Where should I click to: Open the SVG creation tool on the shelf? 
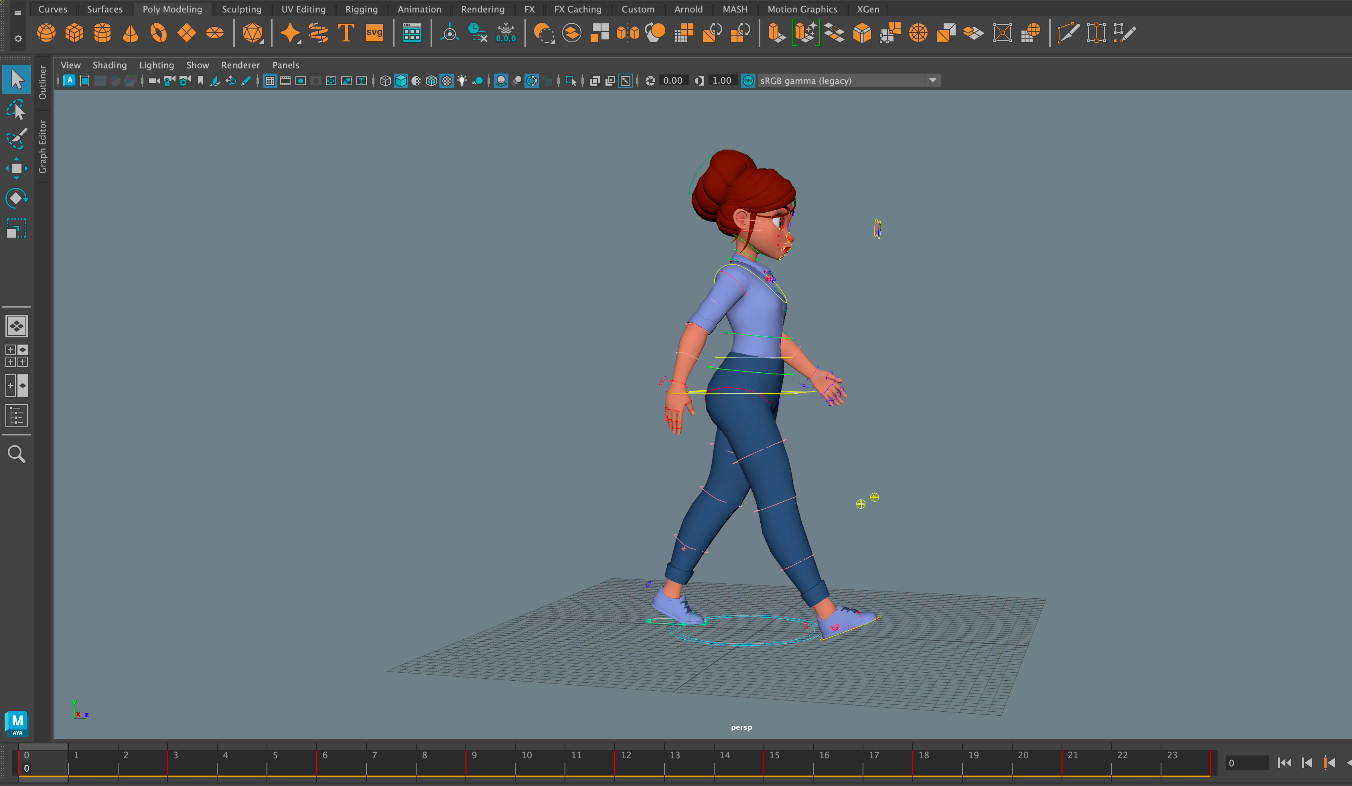click(373, 32)
